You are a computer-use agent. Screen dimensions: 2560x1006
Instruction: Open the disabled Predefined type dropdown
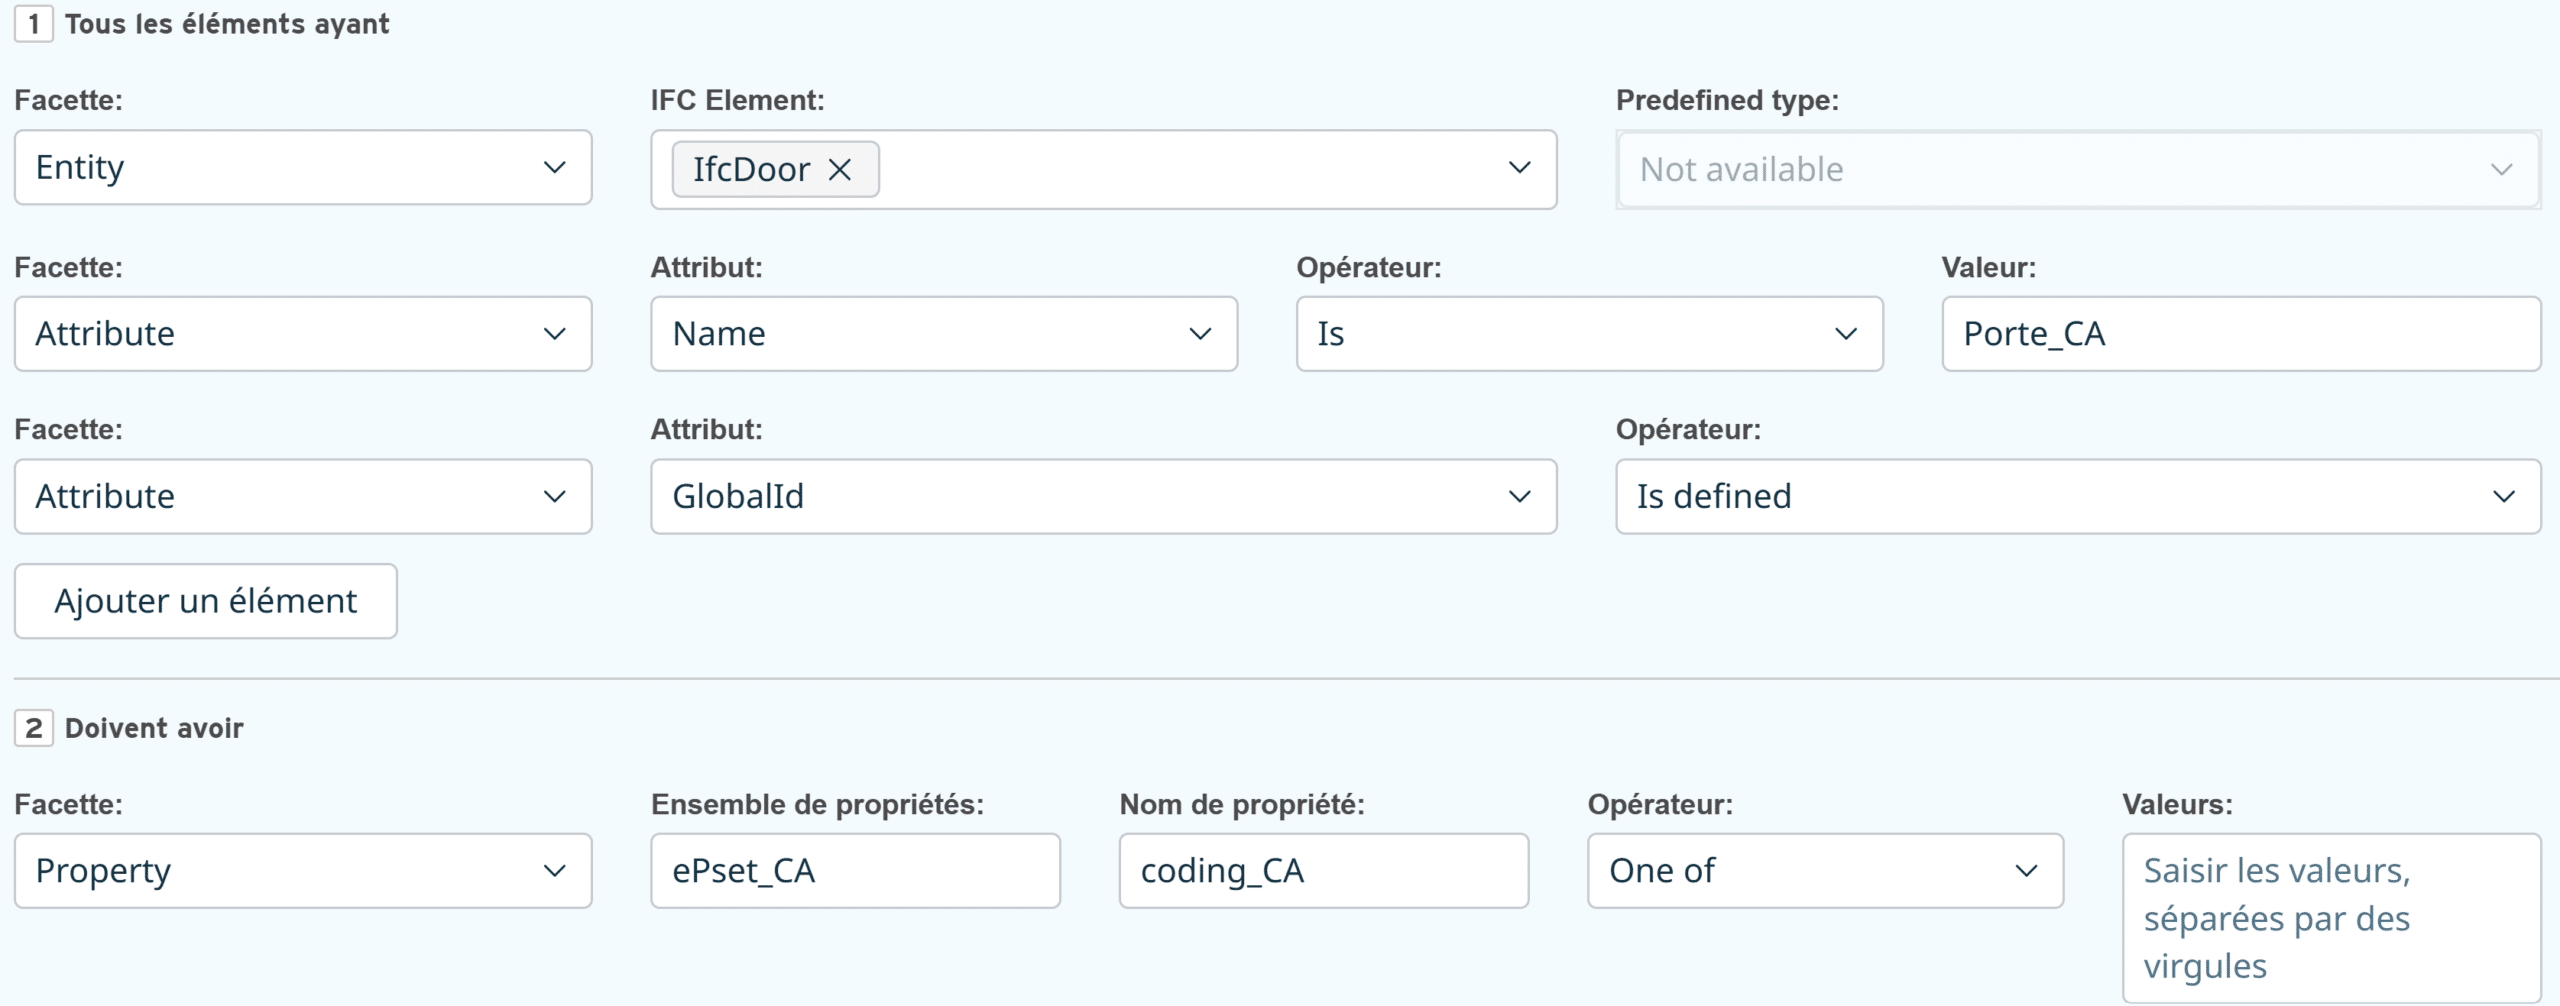[x=2077, y=170]
